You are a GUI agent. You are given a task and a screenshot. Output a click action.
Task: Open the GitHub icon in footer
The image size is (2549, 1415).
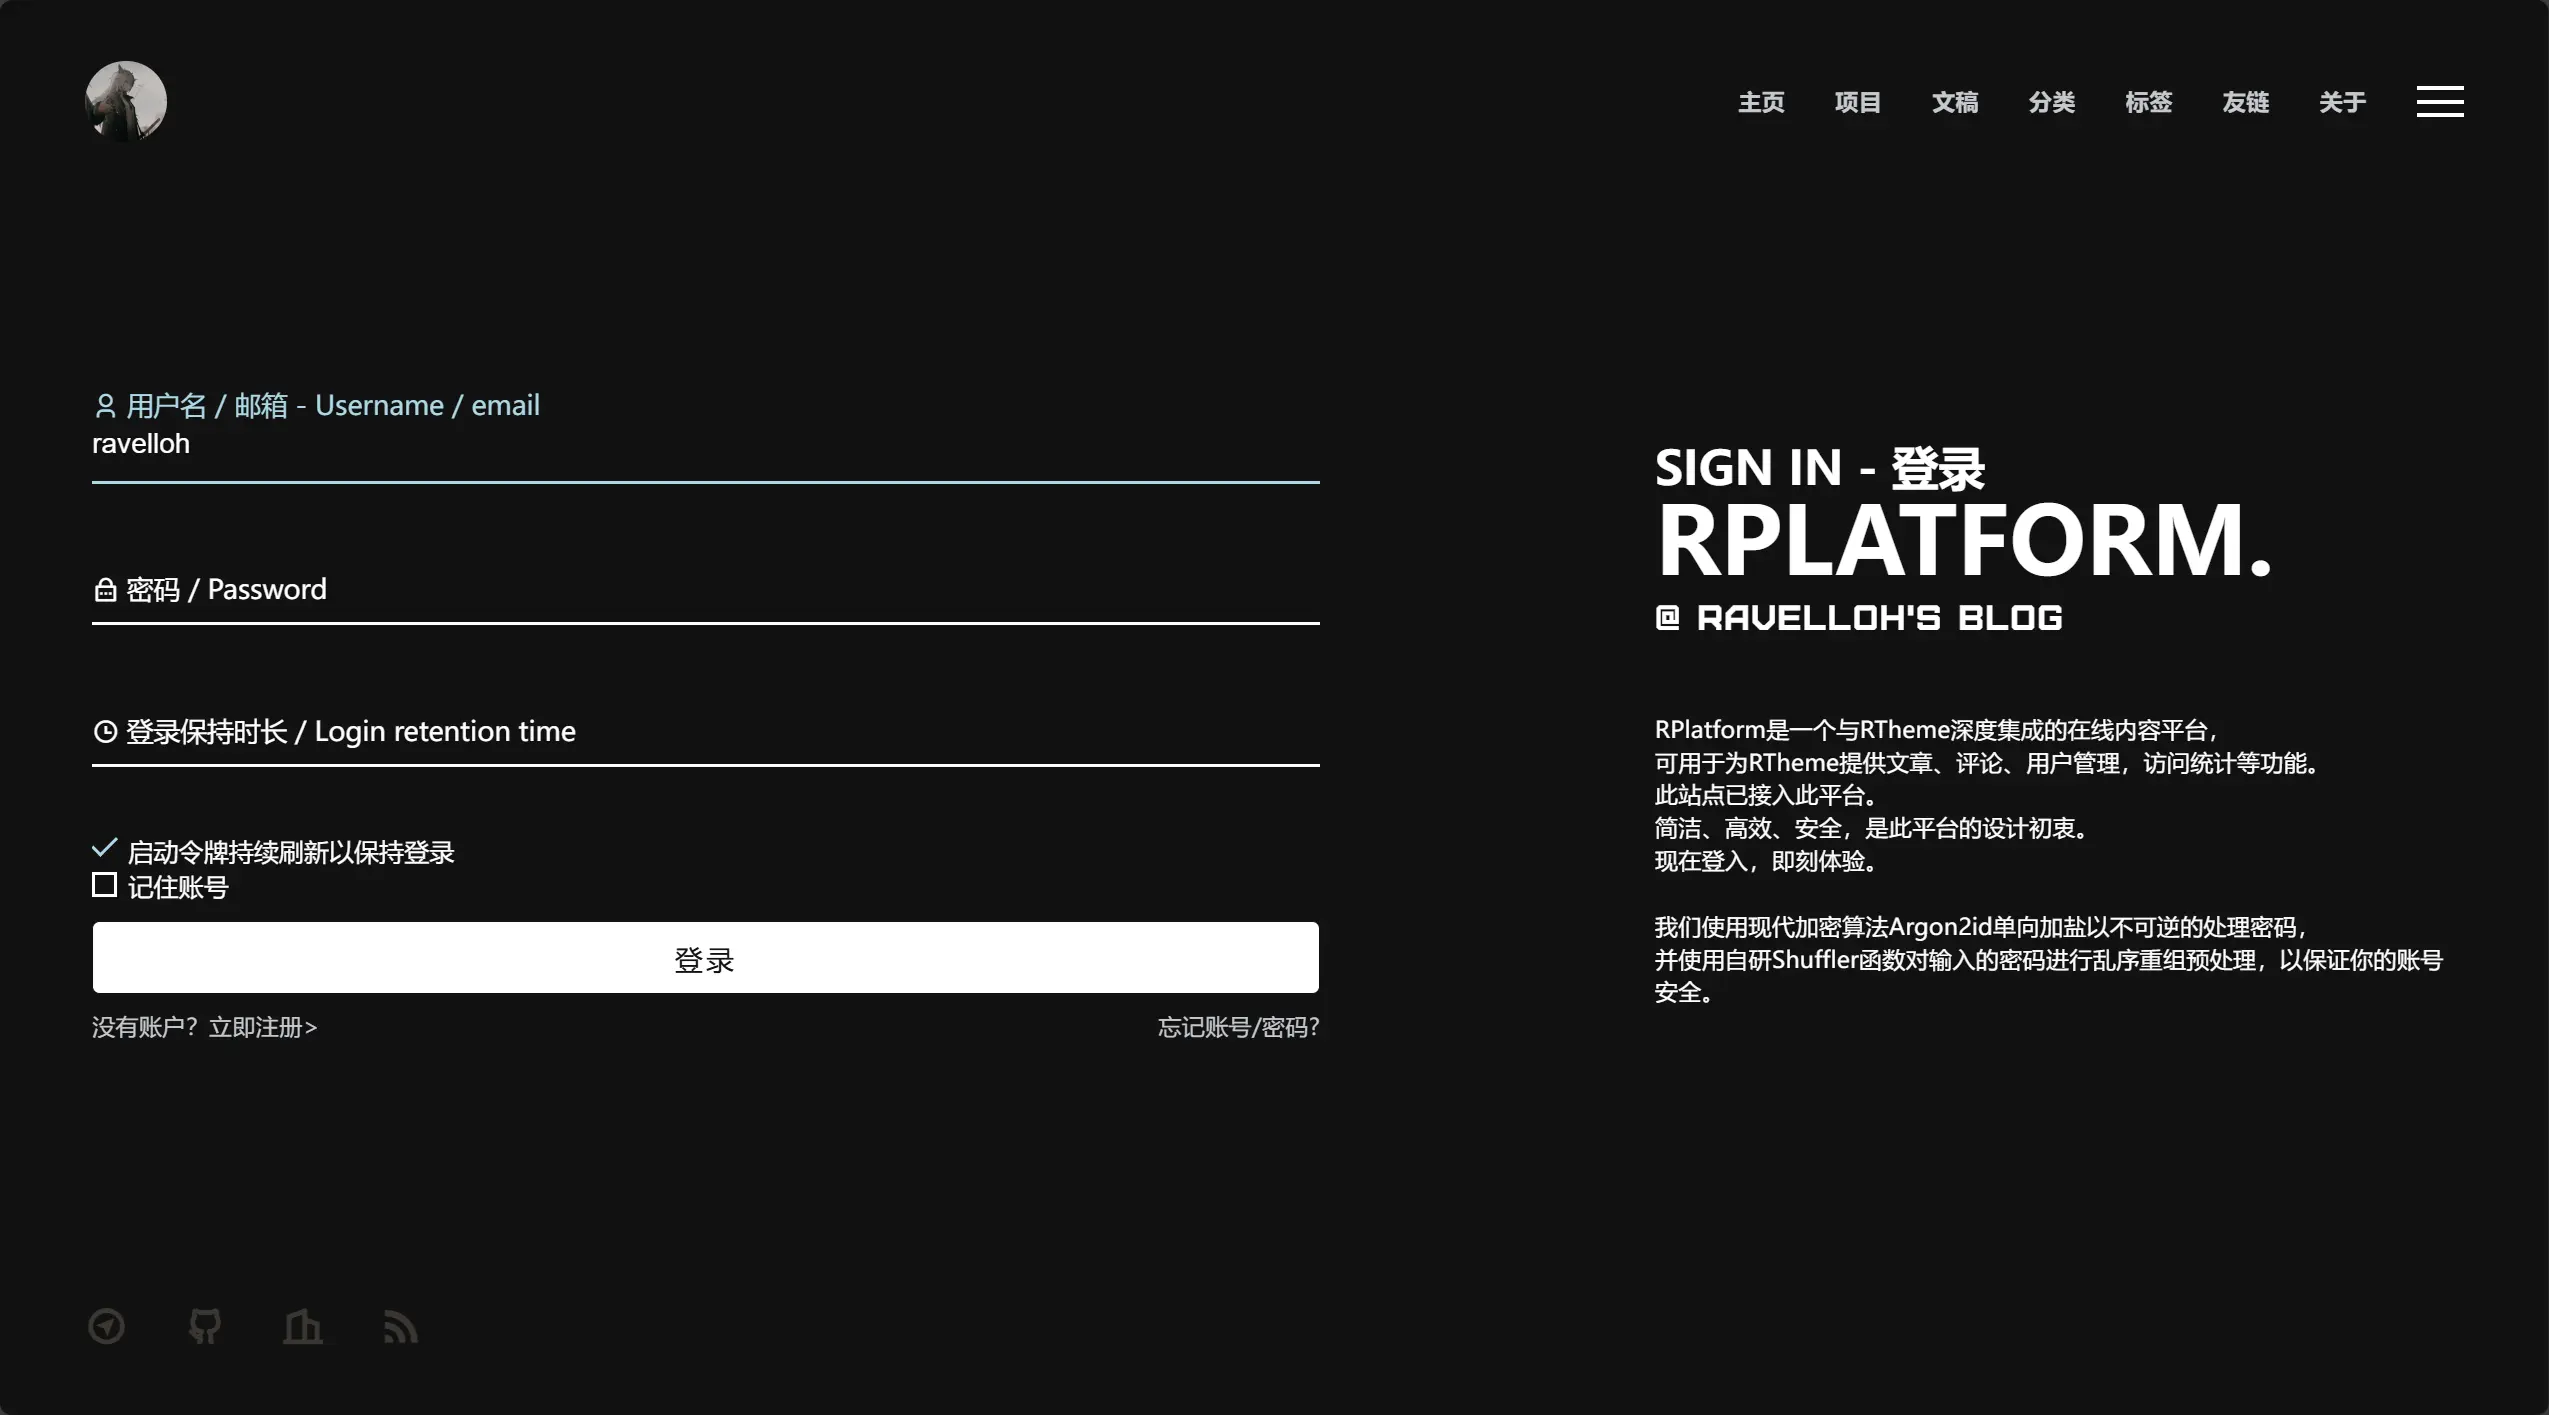[x=205, y=1326]
